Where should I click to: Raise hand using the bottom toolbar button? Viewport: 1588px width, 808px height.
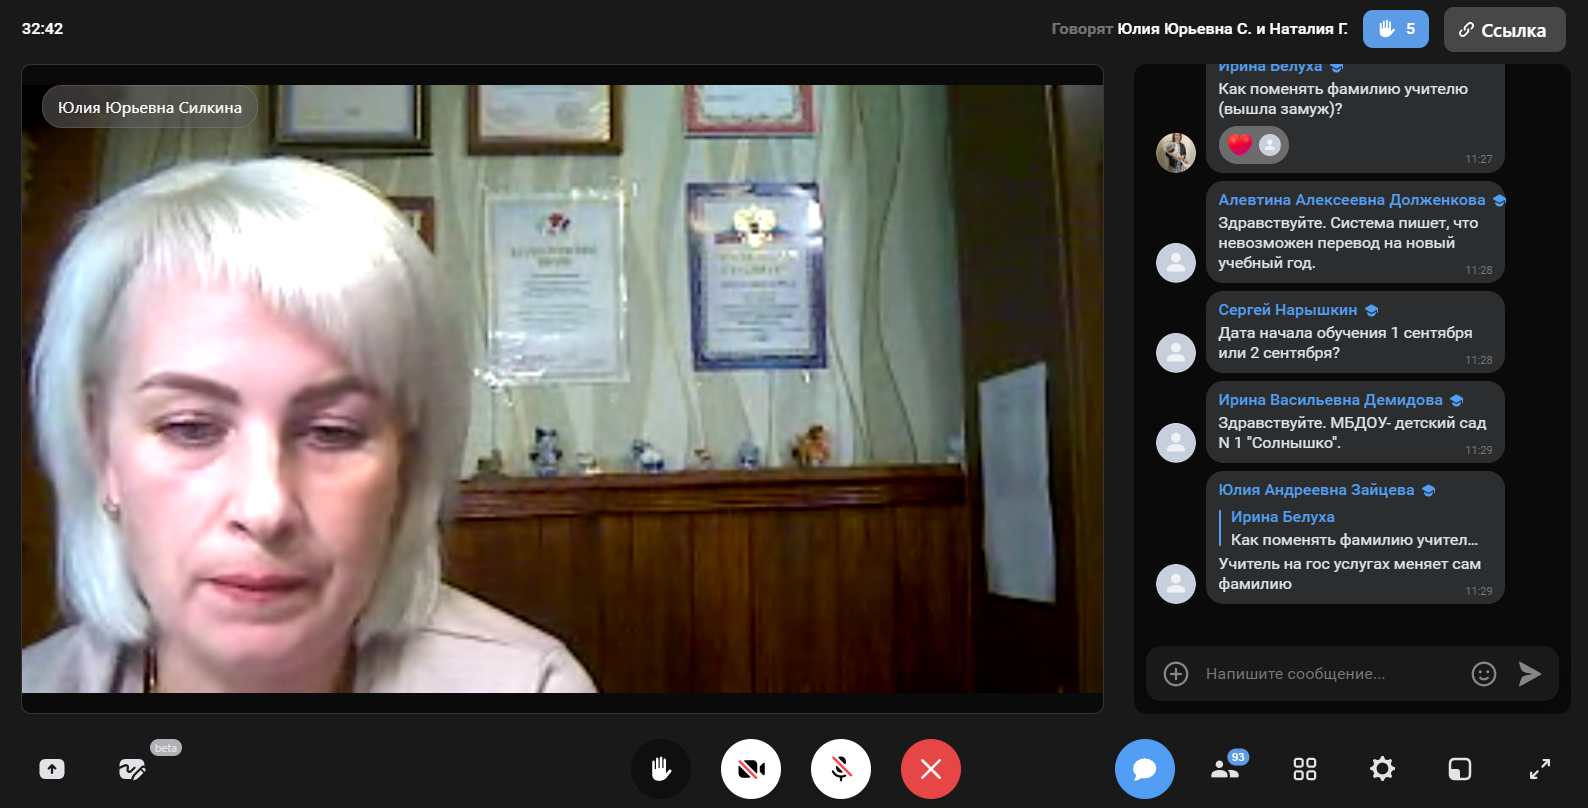point(661,769)
